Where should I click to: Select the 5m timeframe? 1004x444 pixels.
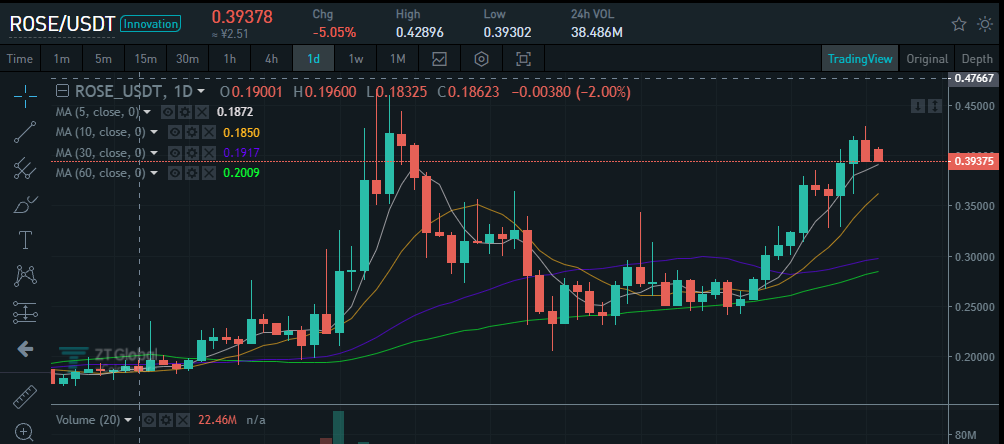pos(103,59)
